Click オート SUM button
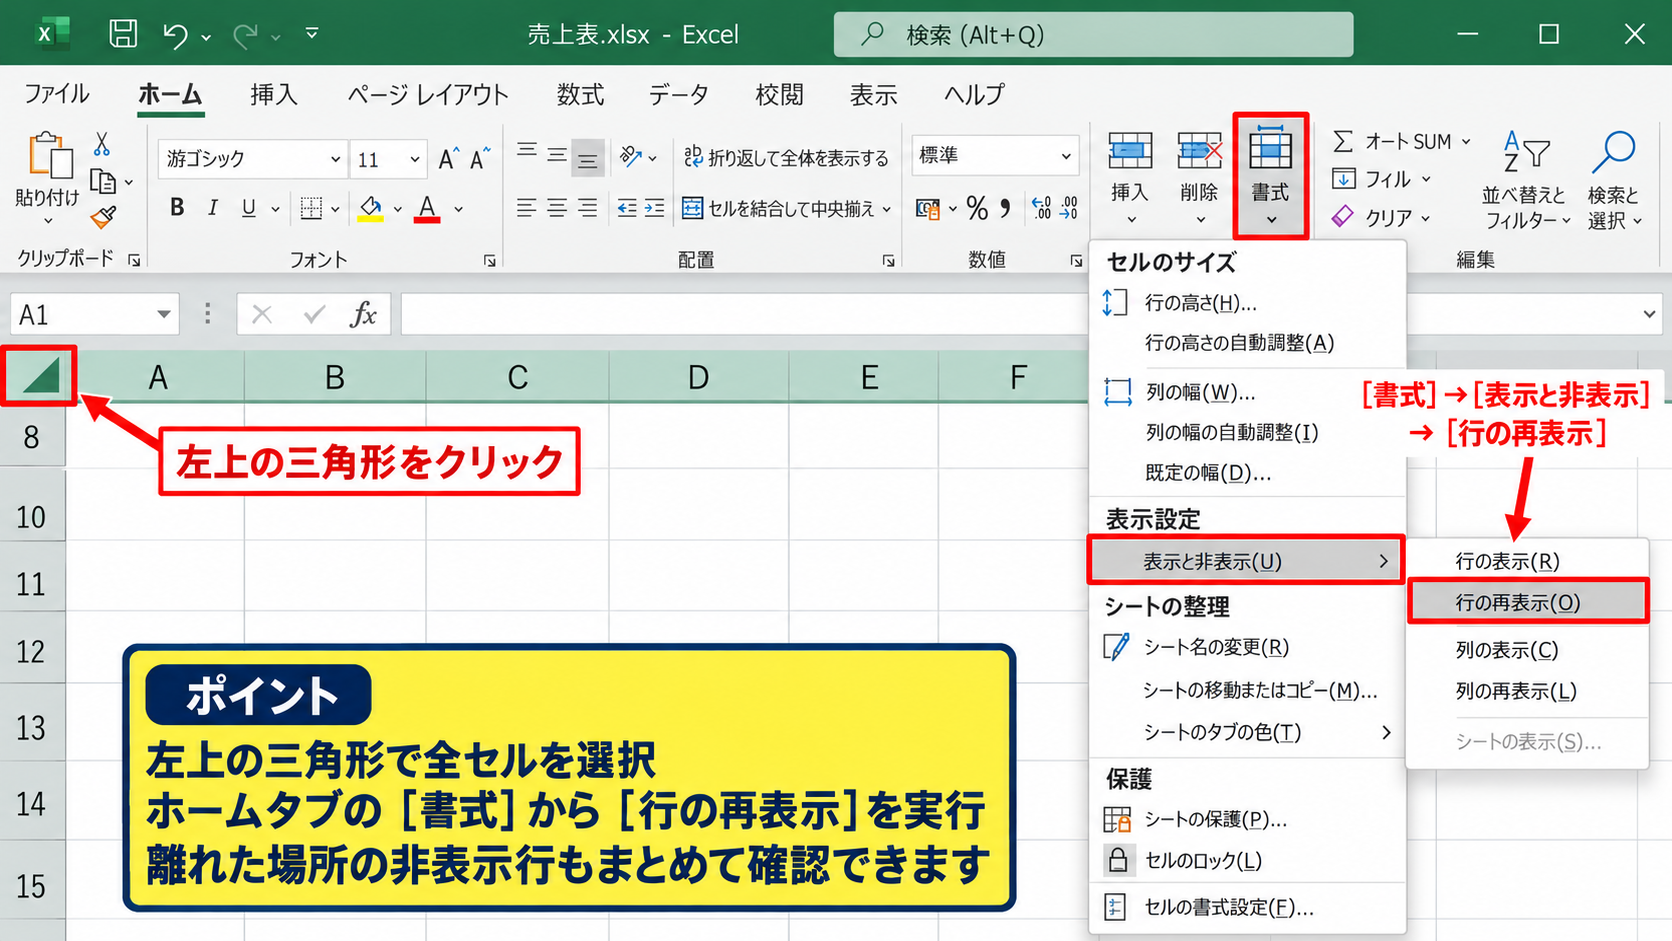Screen dimensions: 1672x941 [x=1402, y=141]
